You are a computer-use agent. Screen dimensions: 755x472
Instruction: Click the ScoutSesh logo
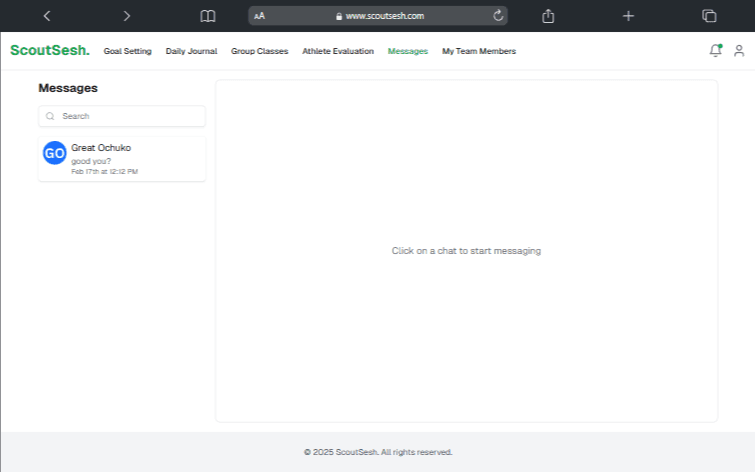tap(50, 51)
